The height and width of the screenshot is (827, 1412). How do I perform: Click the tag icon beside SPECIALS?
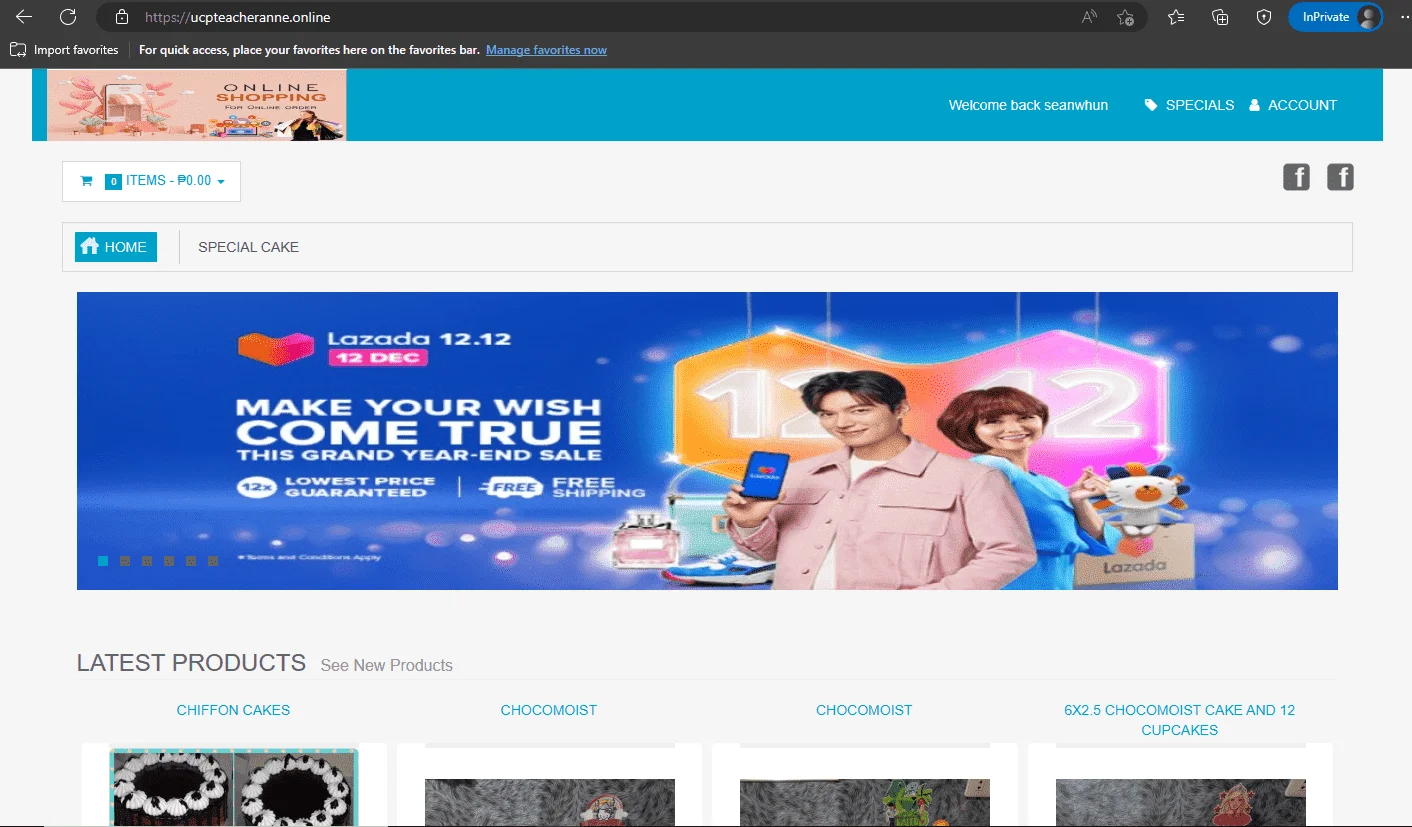point(1151,105)
